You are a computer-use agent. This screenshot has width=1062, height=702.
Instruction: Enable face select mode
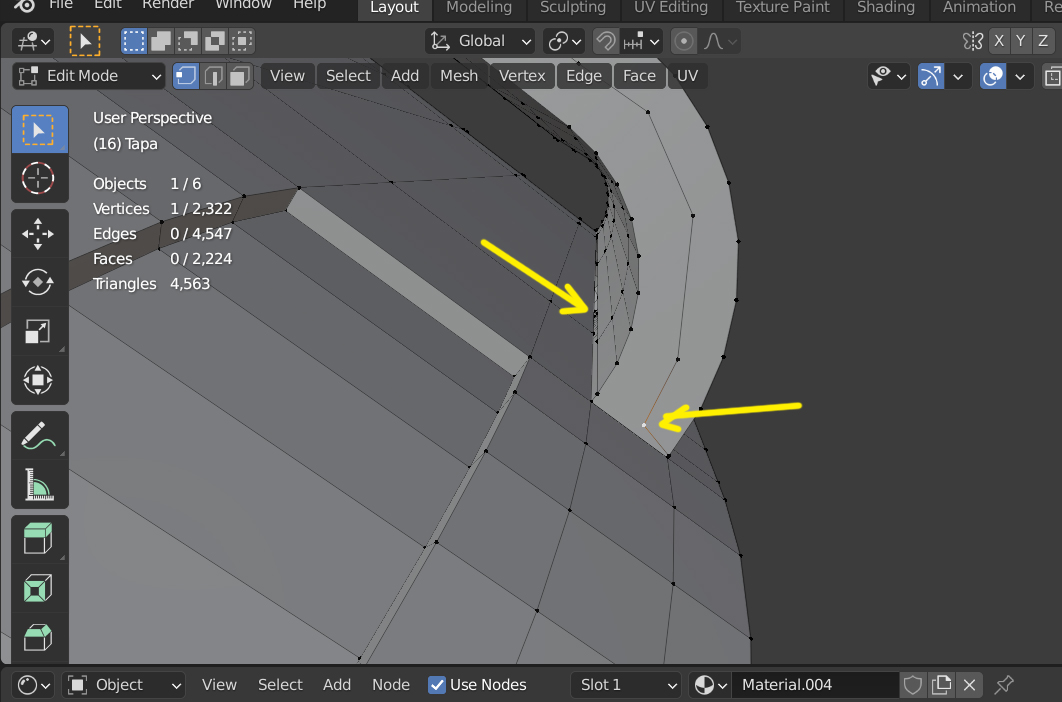point(240,76)
